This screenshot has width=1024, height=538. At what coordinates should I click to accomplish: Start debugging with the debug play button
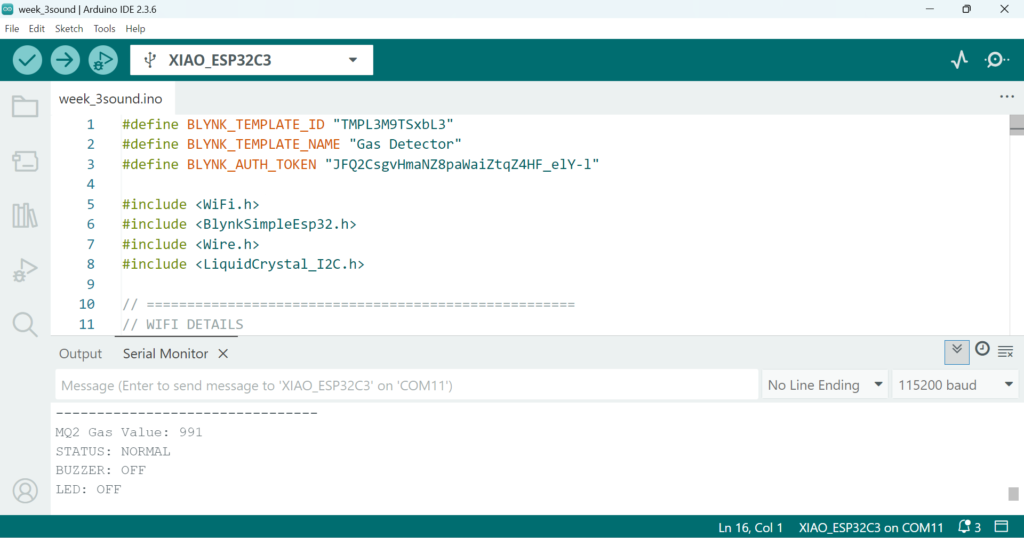(x=103, y=60)
